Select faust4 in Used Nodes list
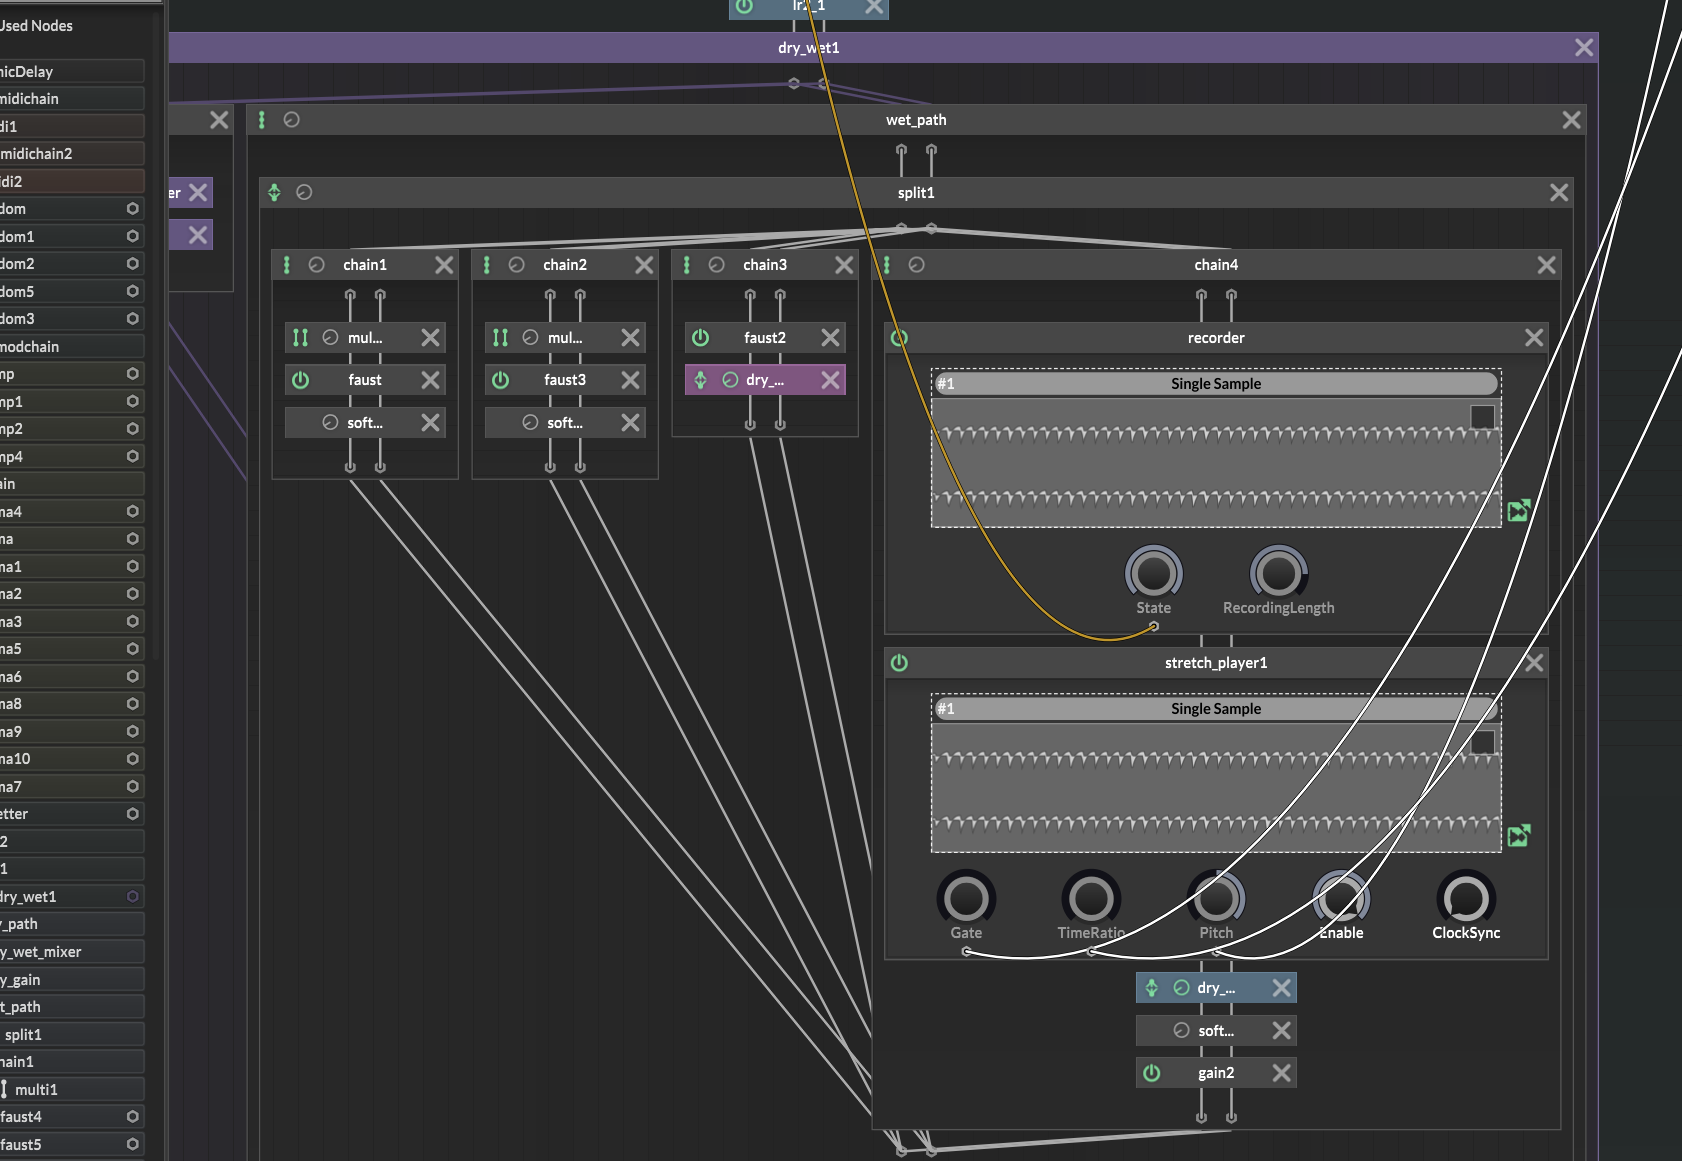 (72, 1117)
